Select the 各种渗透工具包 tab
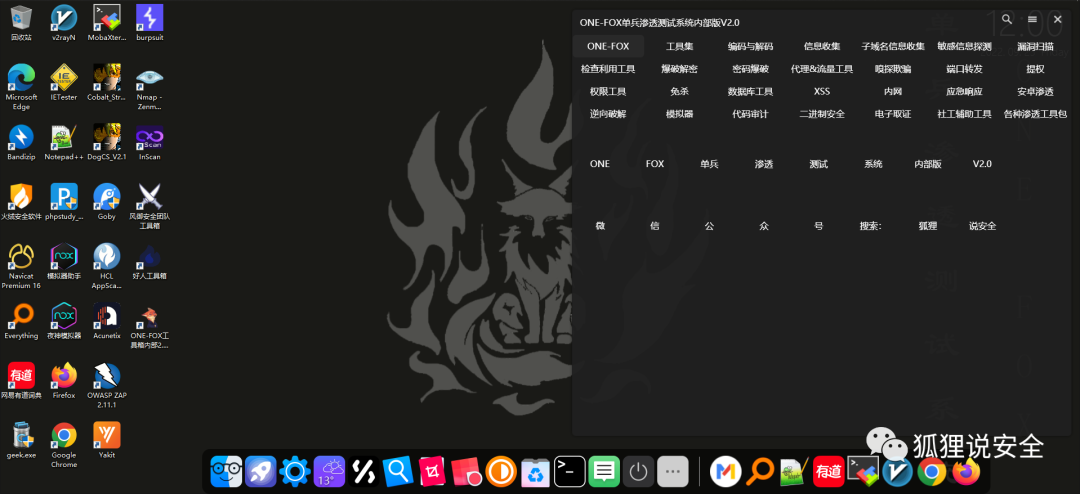The image size is (1080, 494). tap(1035, 114)
